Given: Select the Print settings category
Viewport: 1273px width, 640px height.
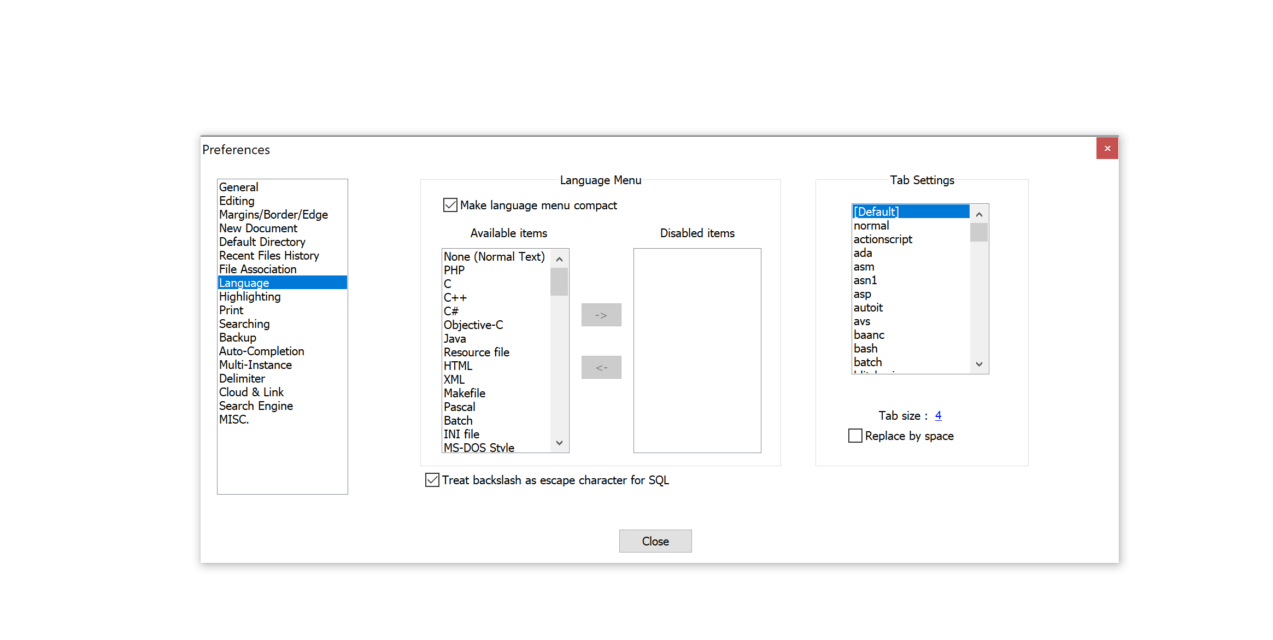Looking at the screenshot, I should [231, 310].
